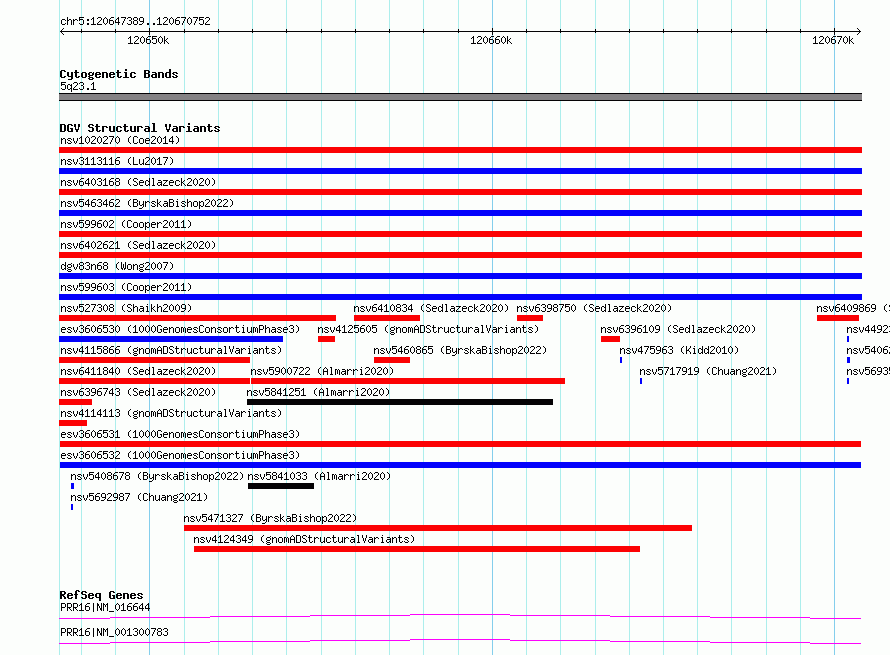Click the nsv527308 (Shaikh2009) label
The width and height of the screenshot is (890, 655).
(126, 308)
